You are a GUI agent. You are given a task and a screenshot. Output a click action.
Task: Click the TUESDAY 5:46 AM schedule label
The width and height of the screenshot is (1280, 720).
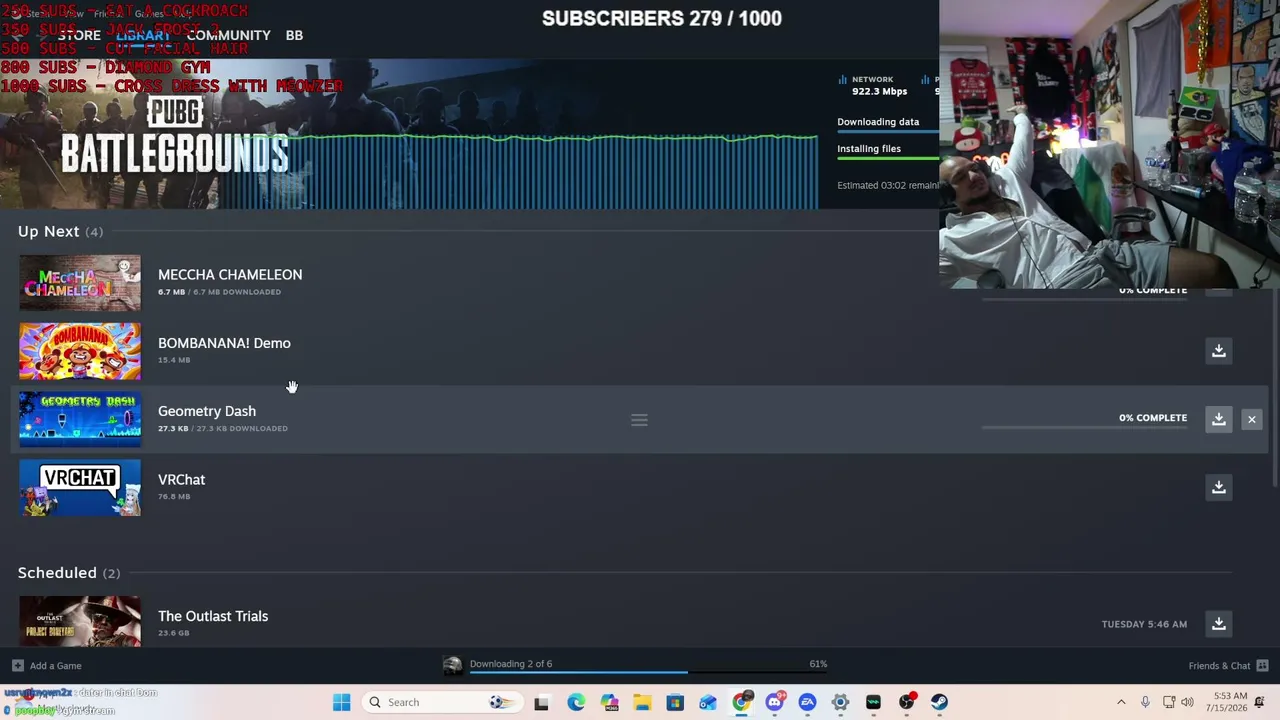[x=1144, y=624]
